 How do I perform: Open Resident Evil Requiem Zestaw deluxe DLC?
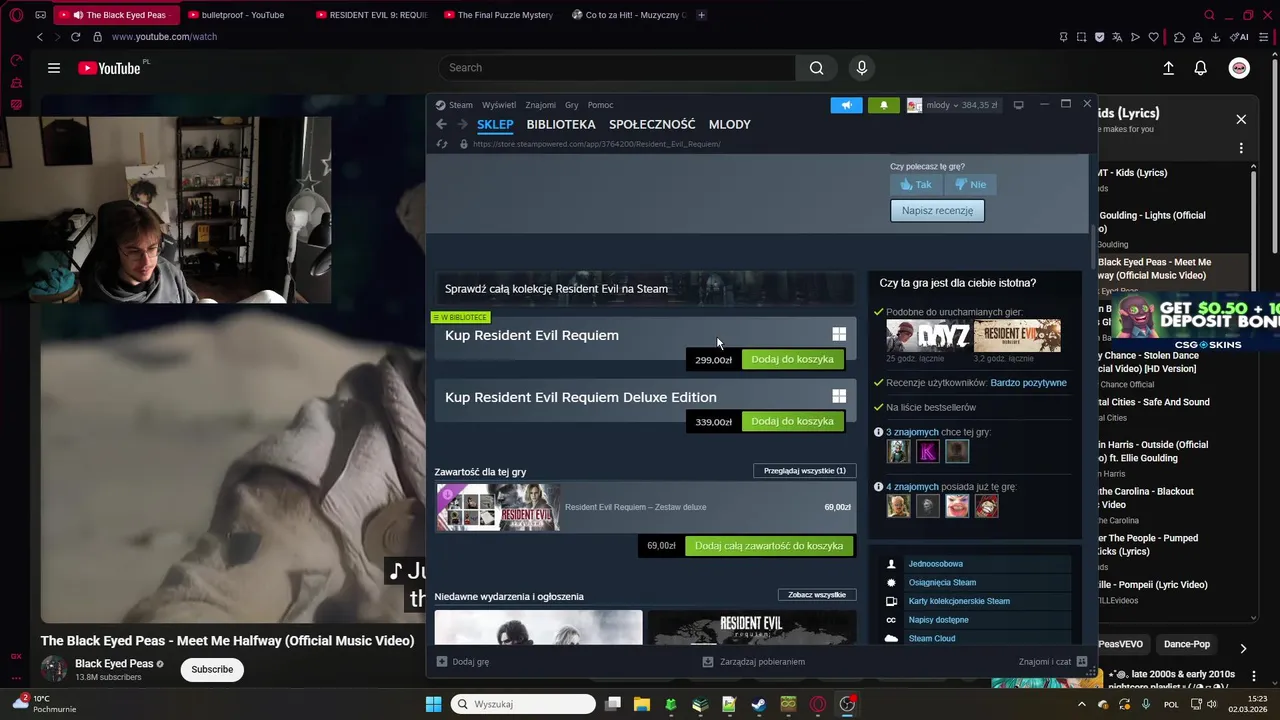(x=645, y=507)
